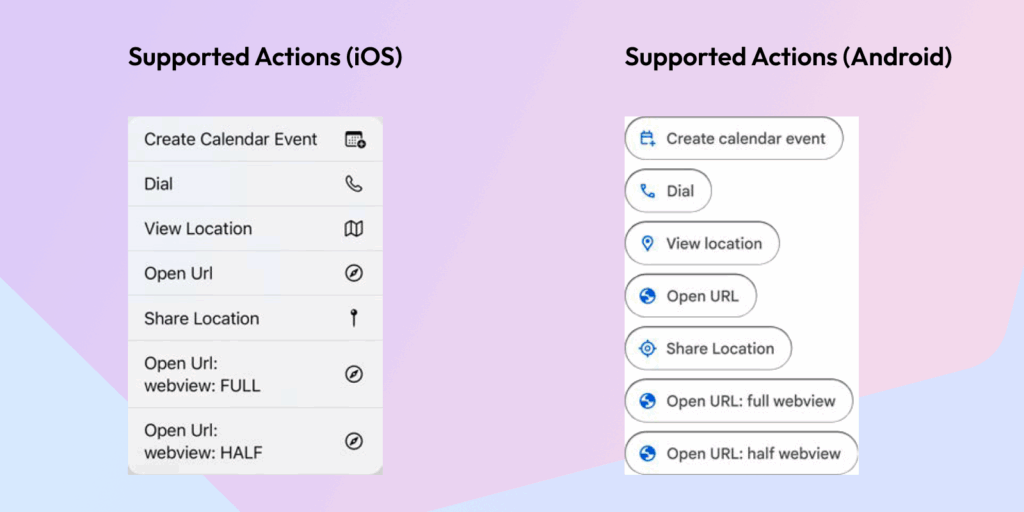Click the blue phone icon in Android Dial chip

[x=647, y=191]
